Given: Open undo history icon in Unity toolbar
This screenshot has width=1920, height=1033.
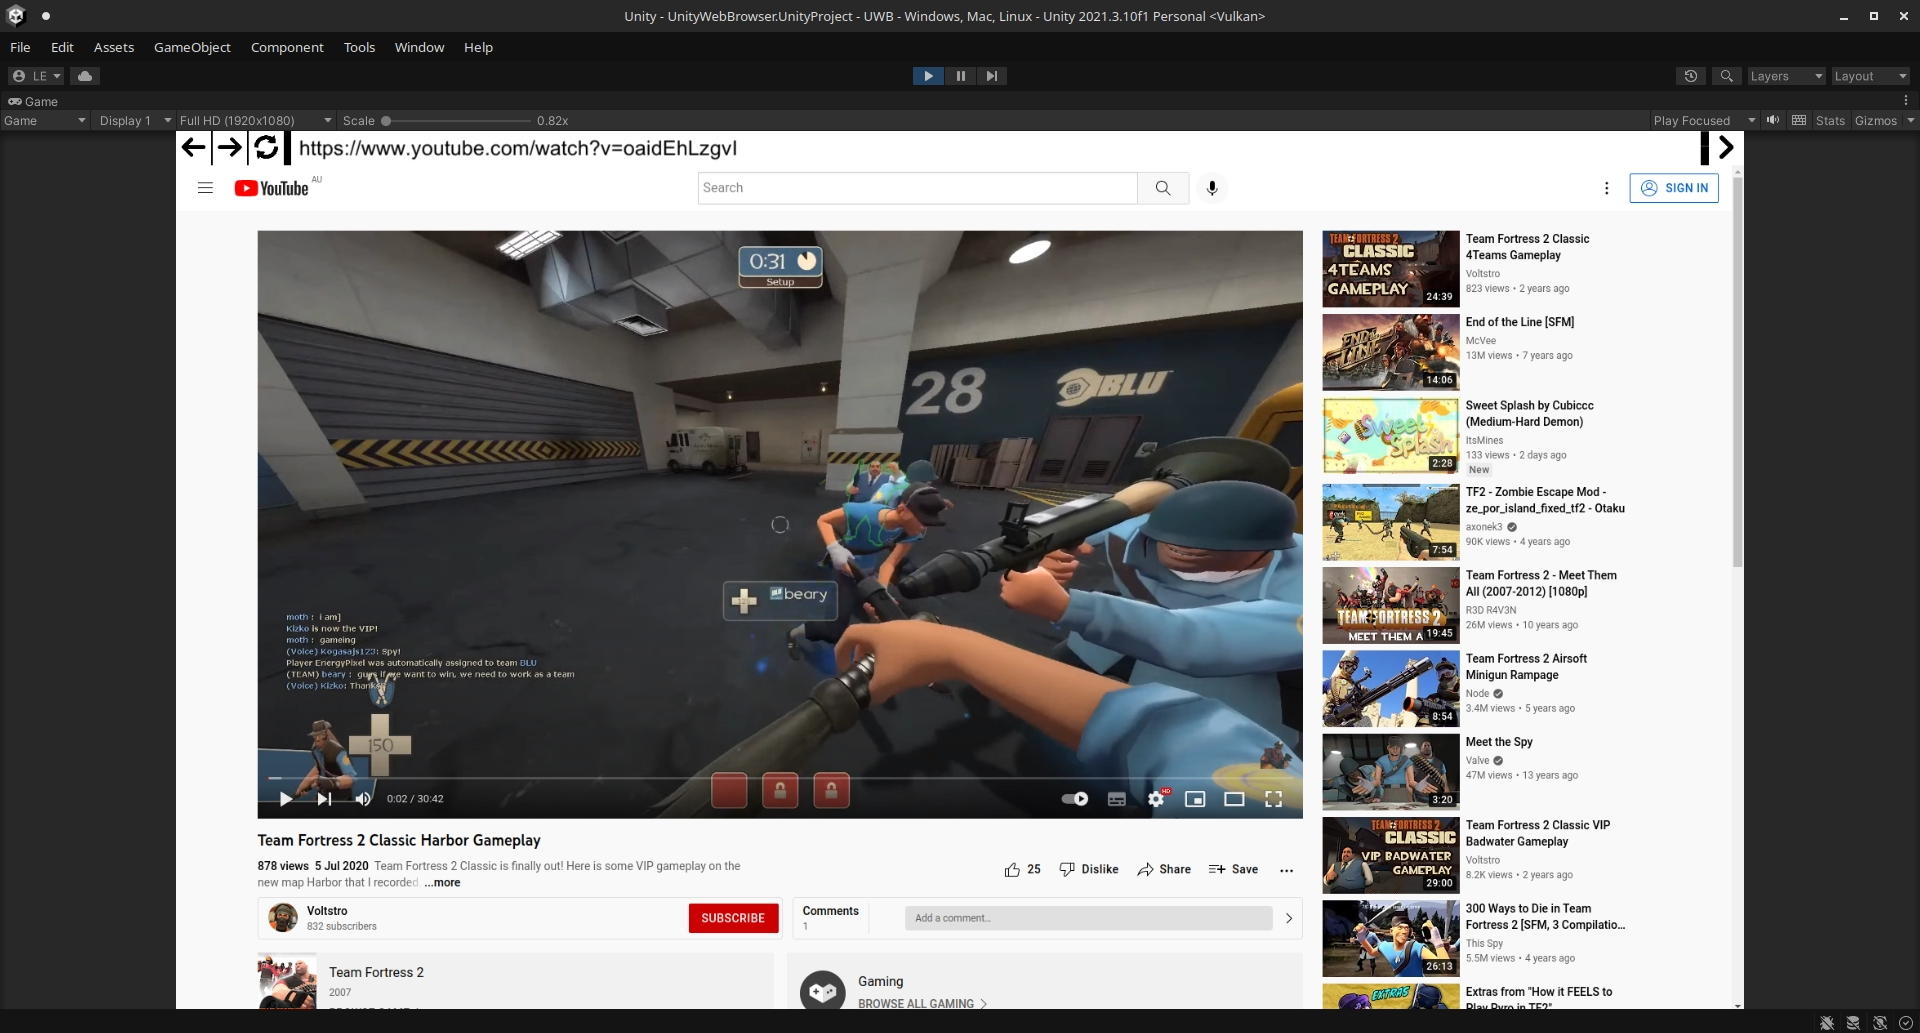Looking at the screenshot, I should [x=1691, y=76].
